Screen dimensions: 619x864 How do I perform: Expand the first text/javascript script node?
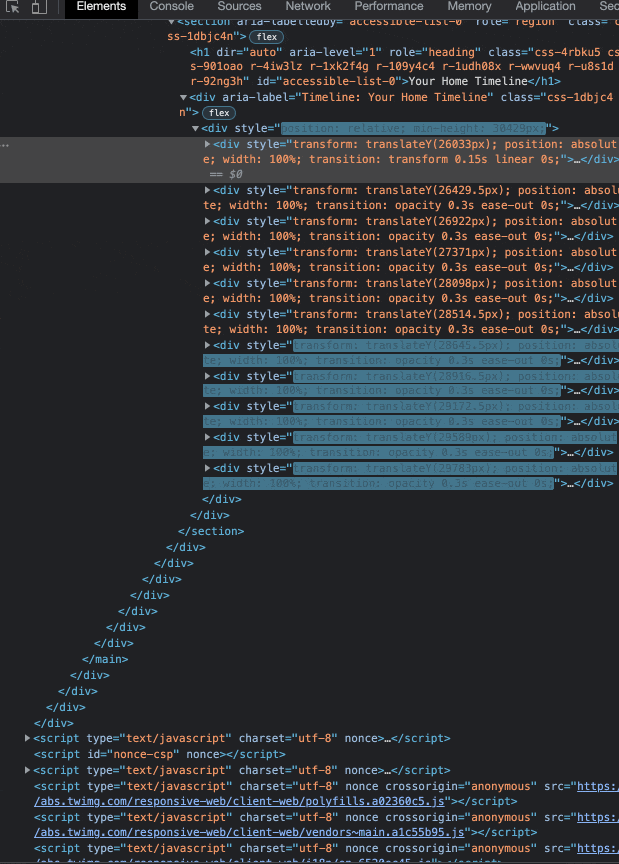click(27, 738)
